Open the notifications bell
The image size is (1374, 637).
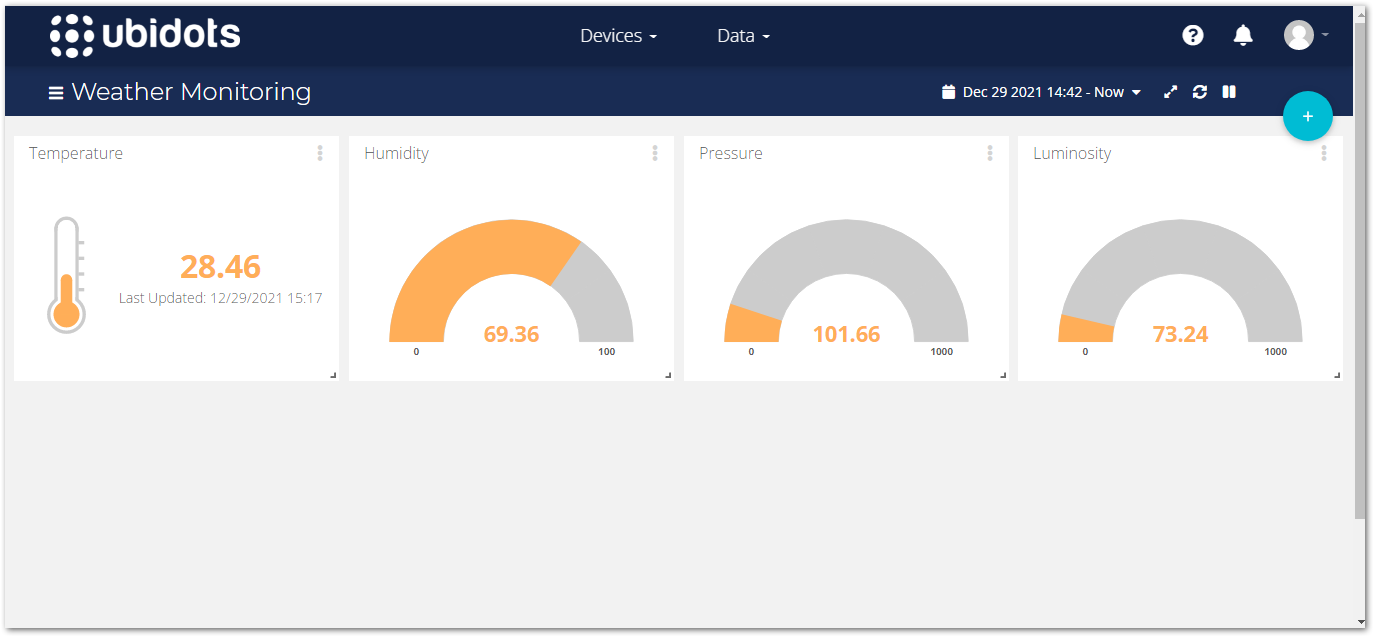pos(1243,36)
